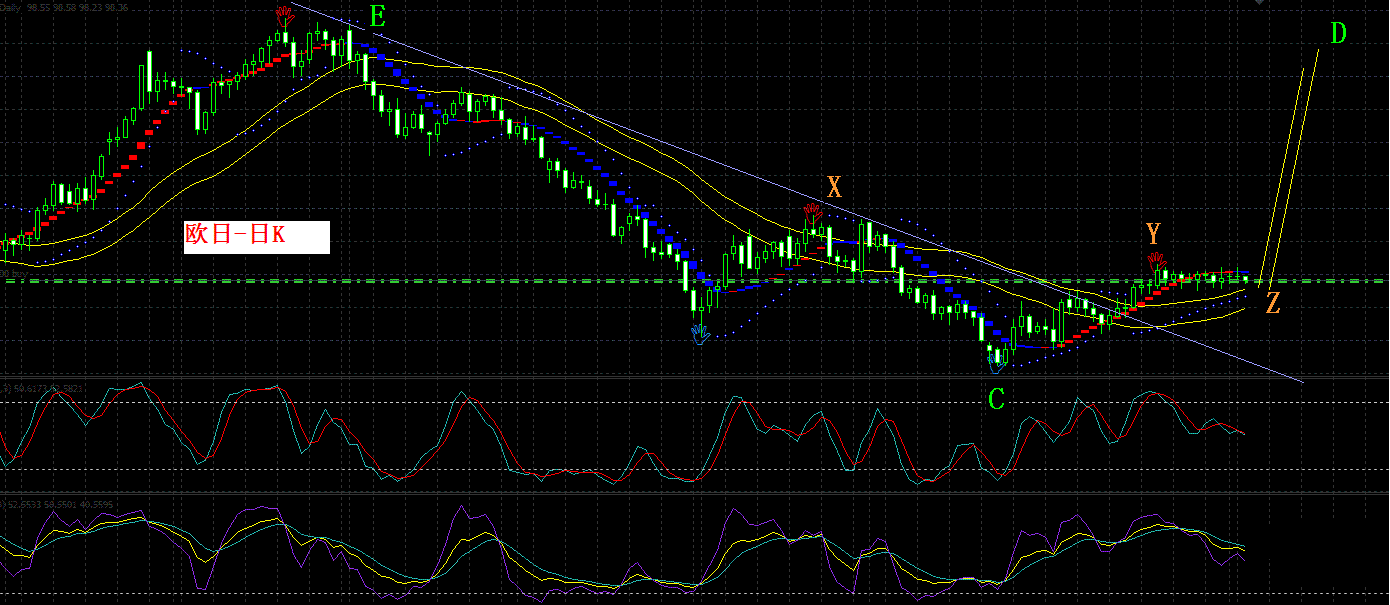Select the red hand marker below X
Viewport: 1390px width, 605px height.
click(x=813, y=212)
